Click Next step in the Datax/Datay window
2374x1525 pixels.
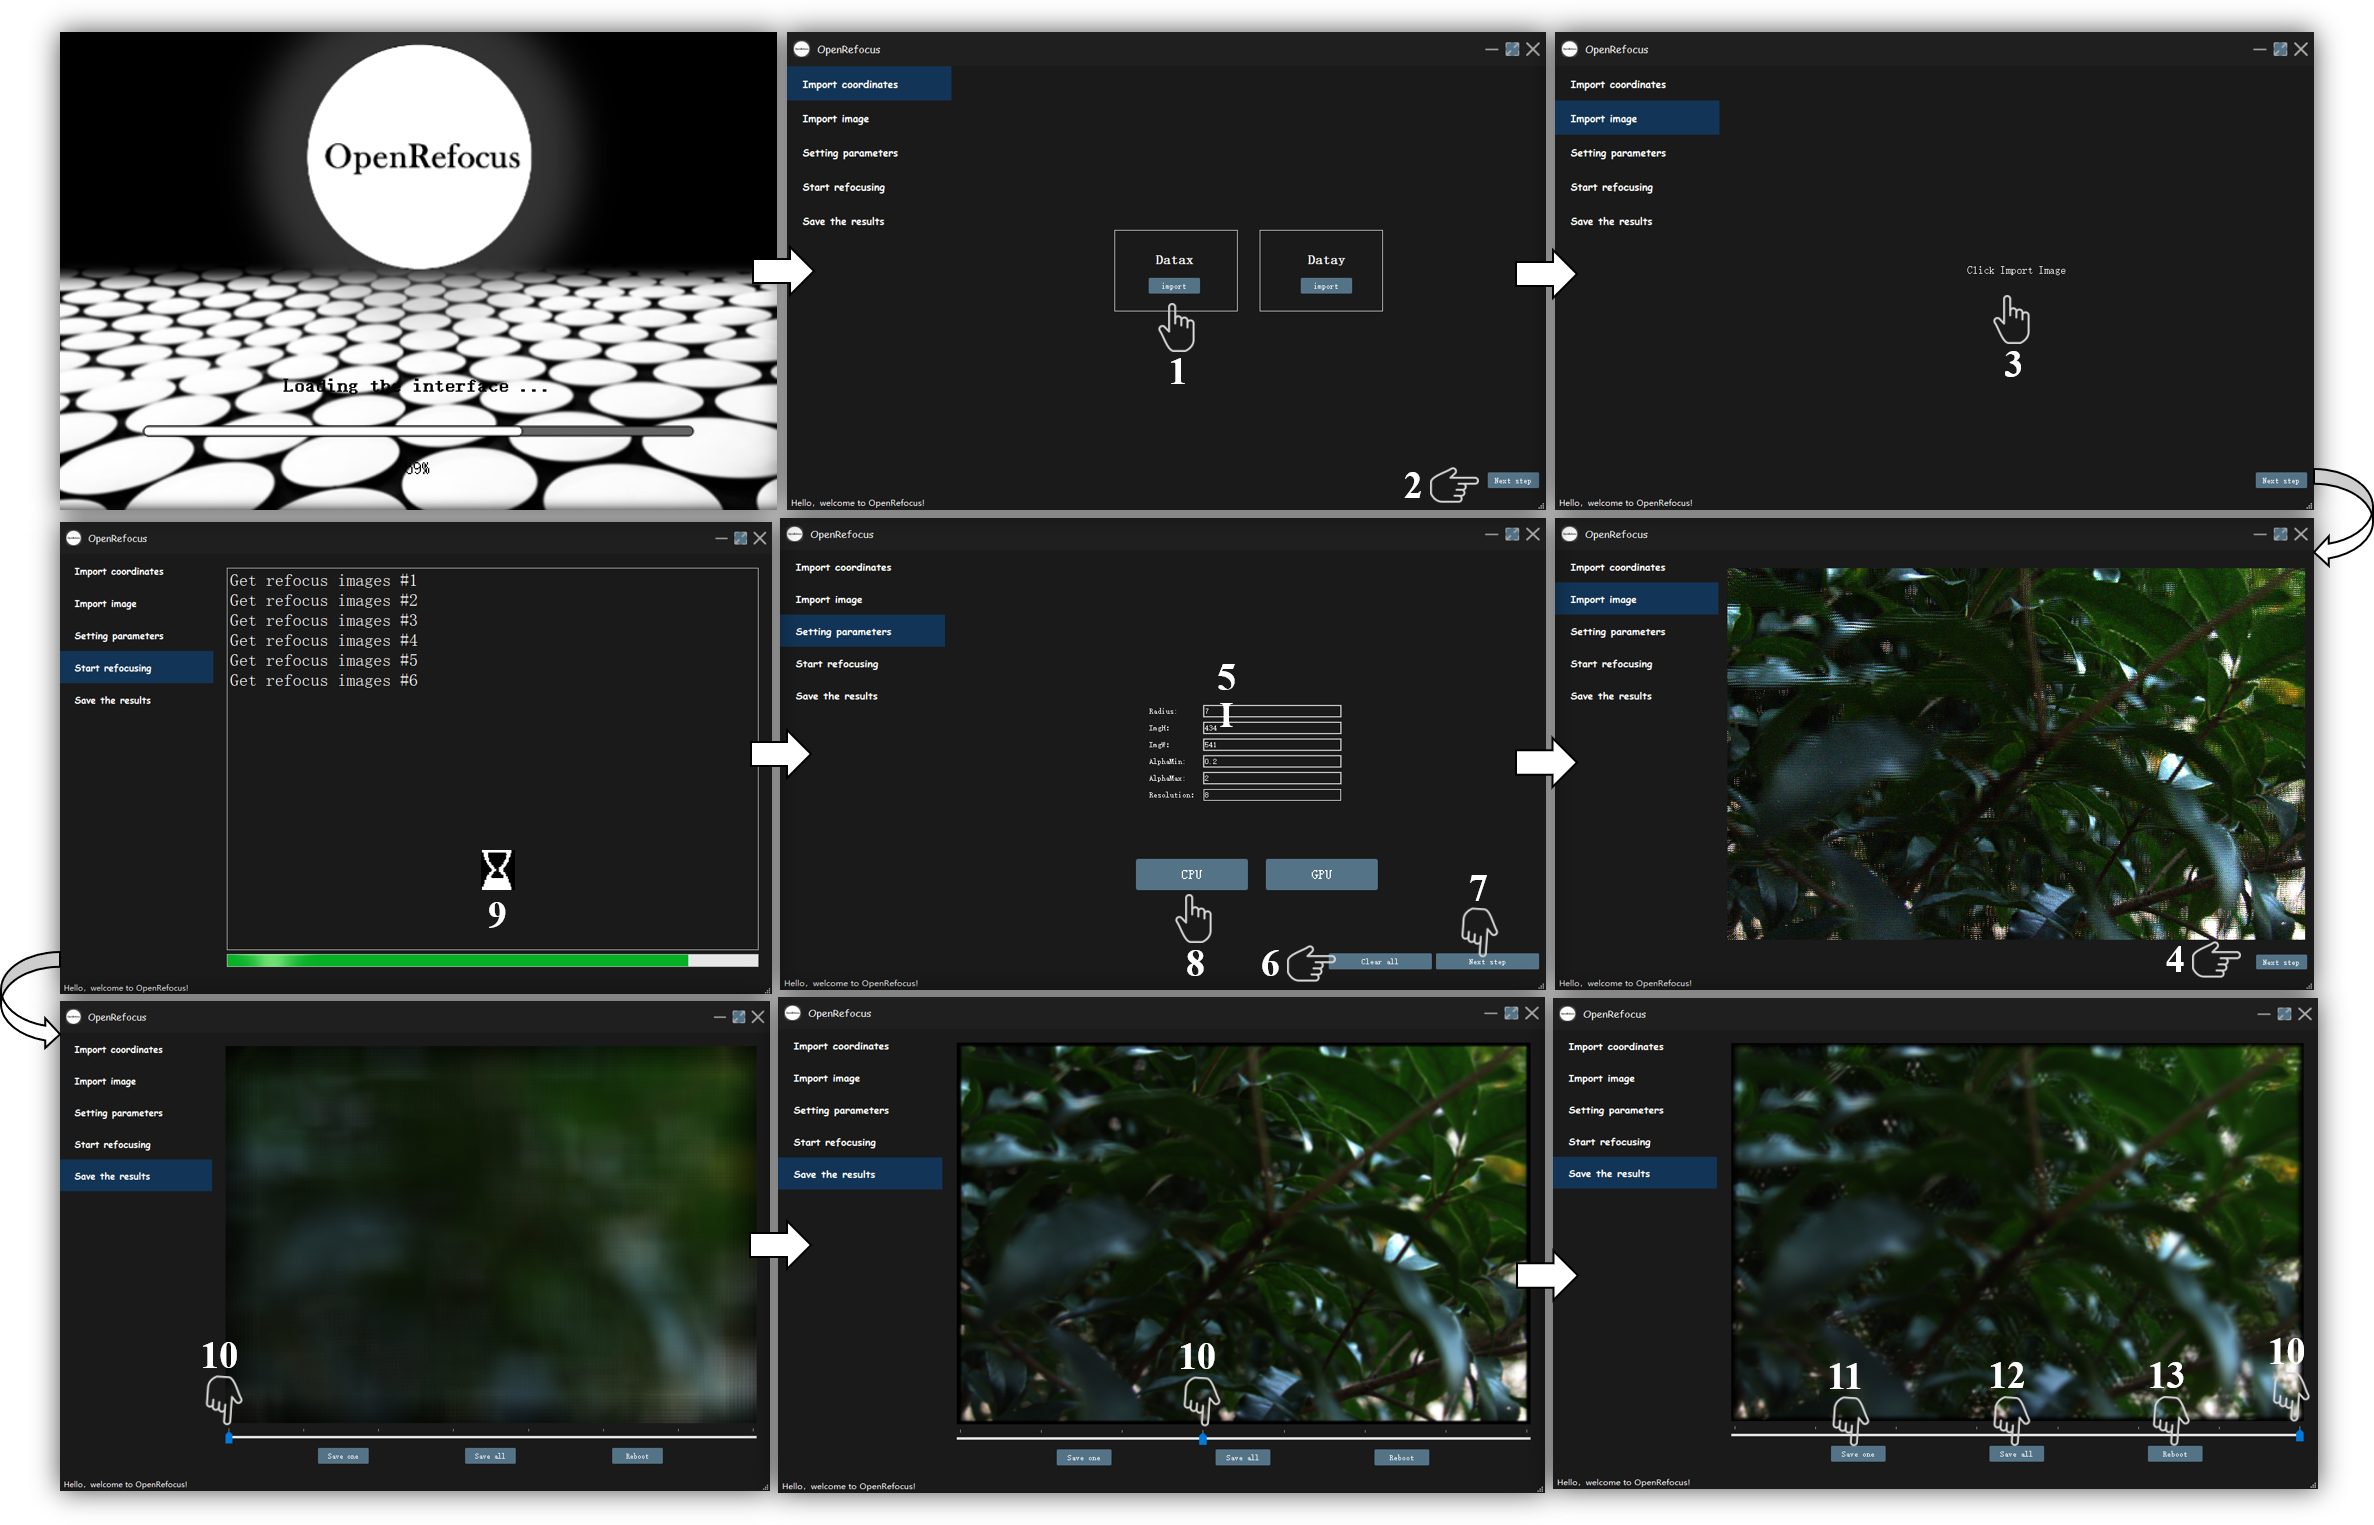pyautogui.click(x=1512, y=481)
